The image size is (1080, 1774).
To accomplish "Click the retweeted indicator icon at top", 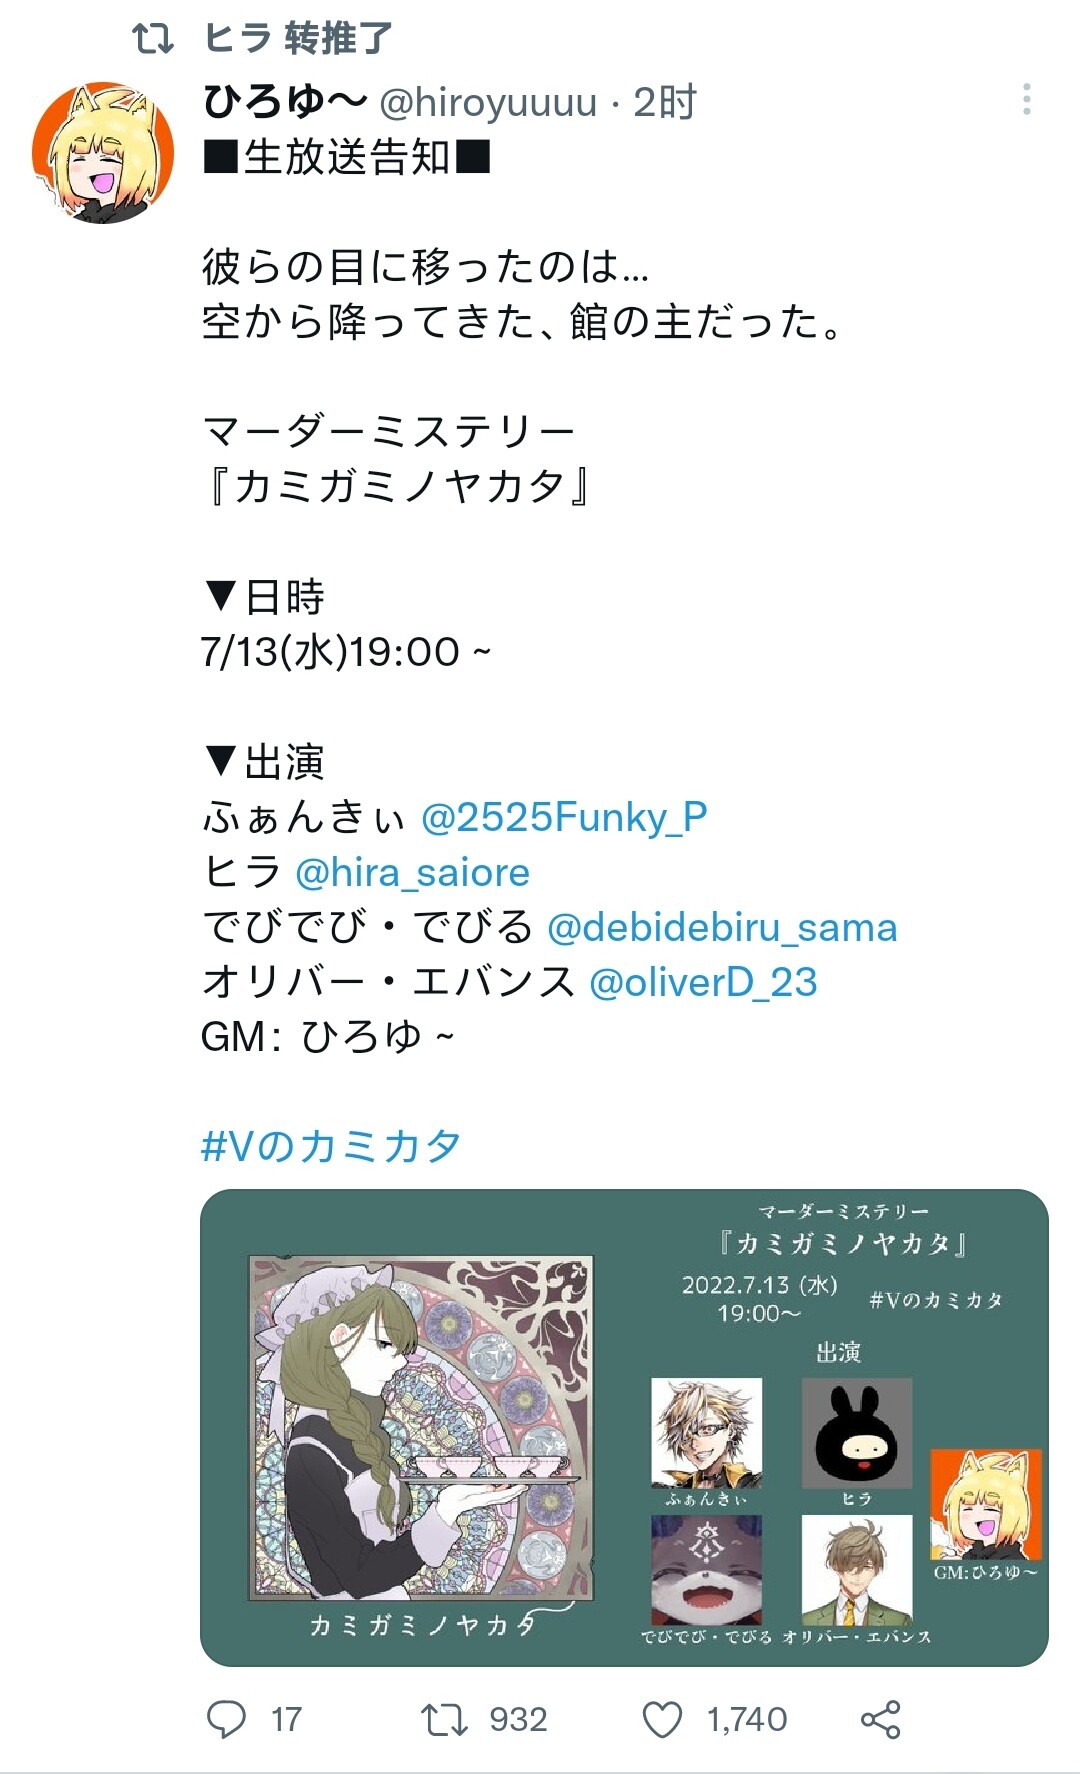I will pyautogui.click(x=153, y=39).
